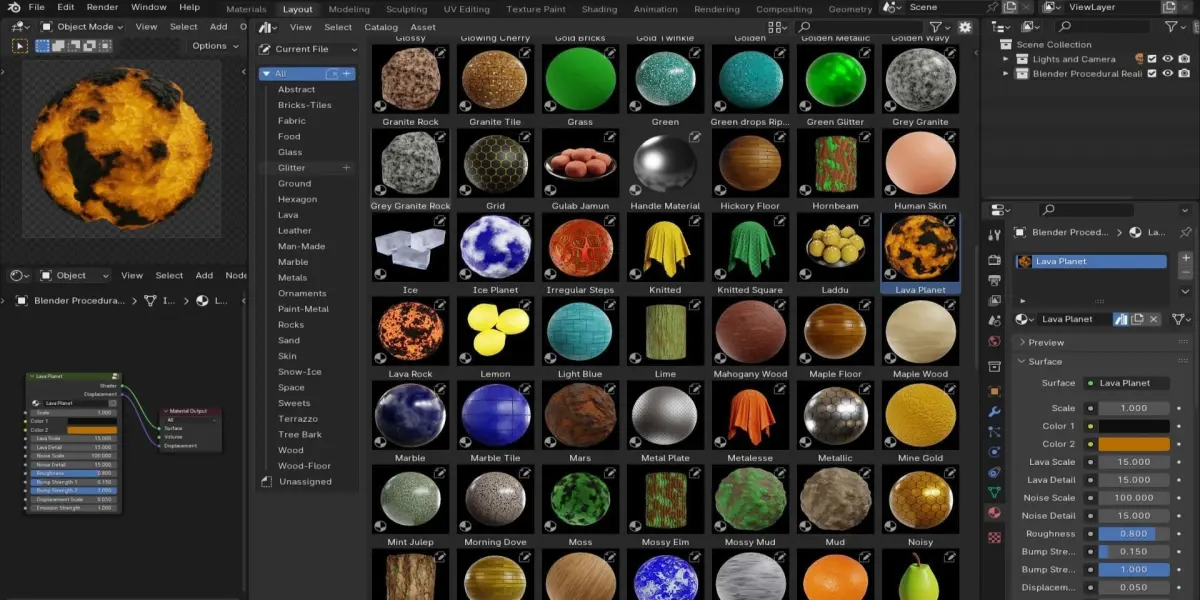Select the Glitter catalog in sidebar

click(305, 167)
